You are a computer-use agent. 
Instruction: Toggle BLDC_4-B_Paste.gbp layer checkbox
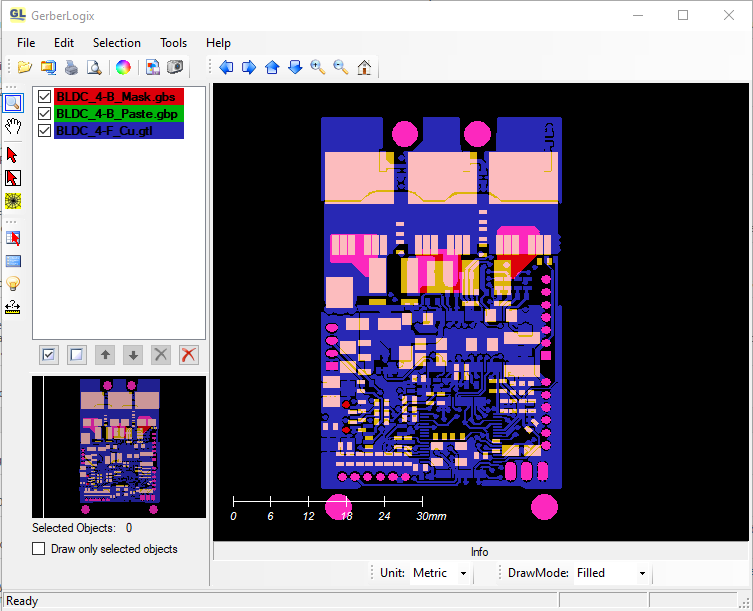point(44,114)
